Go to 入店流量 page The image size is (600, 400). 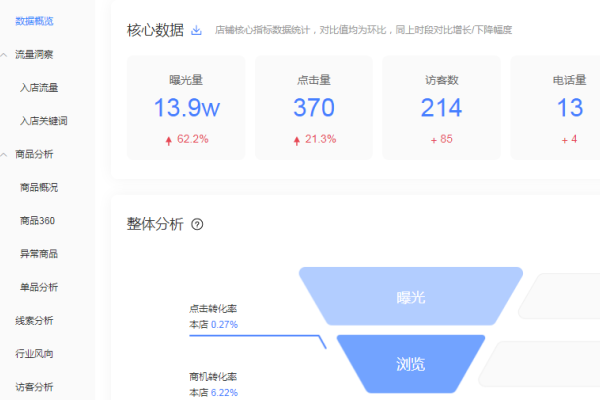[x=39, y=88]
